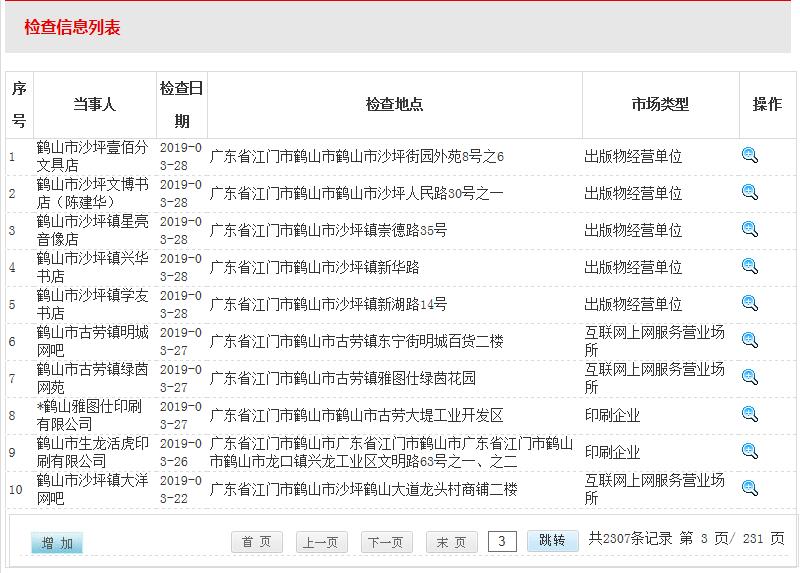View details of 鹤山市沙坪文博书店 row
Image resolution: width=800 pixels, height=573 pixels.
(x=750, y=192)
